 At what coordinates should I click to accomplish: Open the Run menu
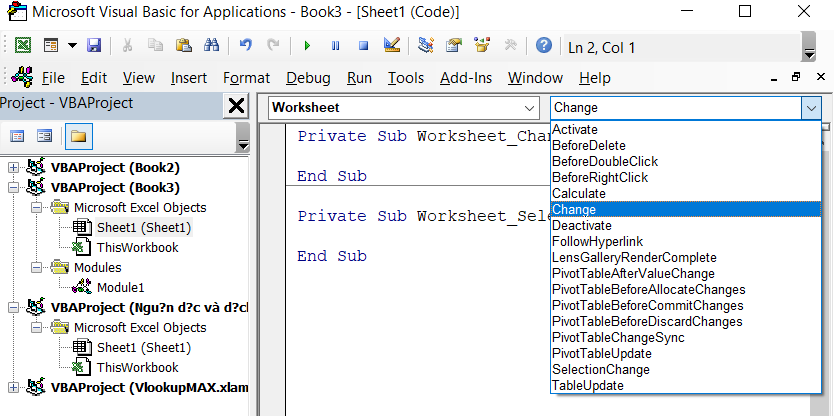click(359, 78)
